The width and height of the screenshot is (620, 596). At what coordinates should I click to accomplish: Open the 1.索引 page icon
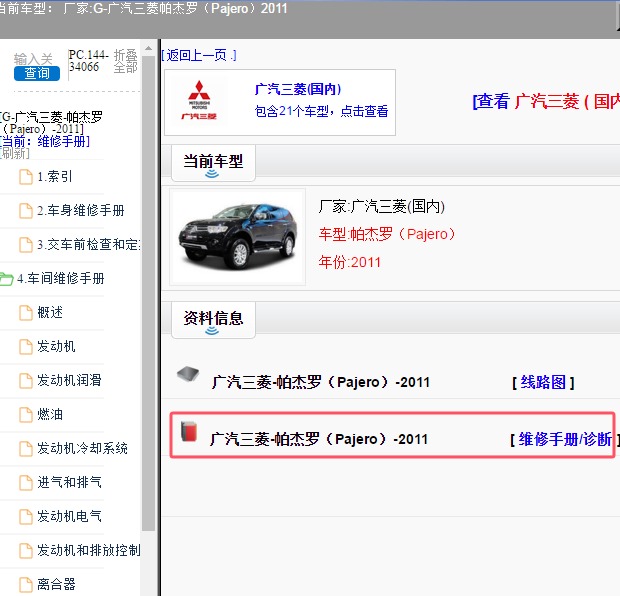pyautogui.click(x=26, y=177)
